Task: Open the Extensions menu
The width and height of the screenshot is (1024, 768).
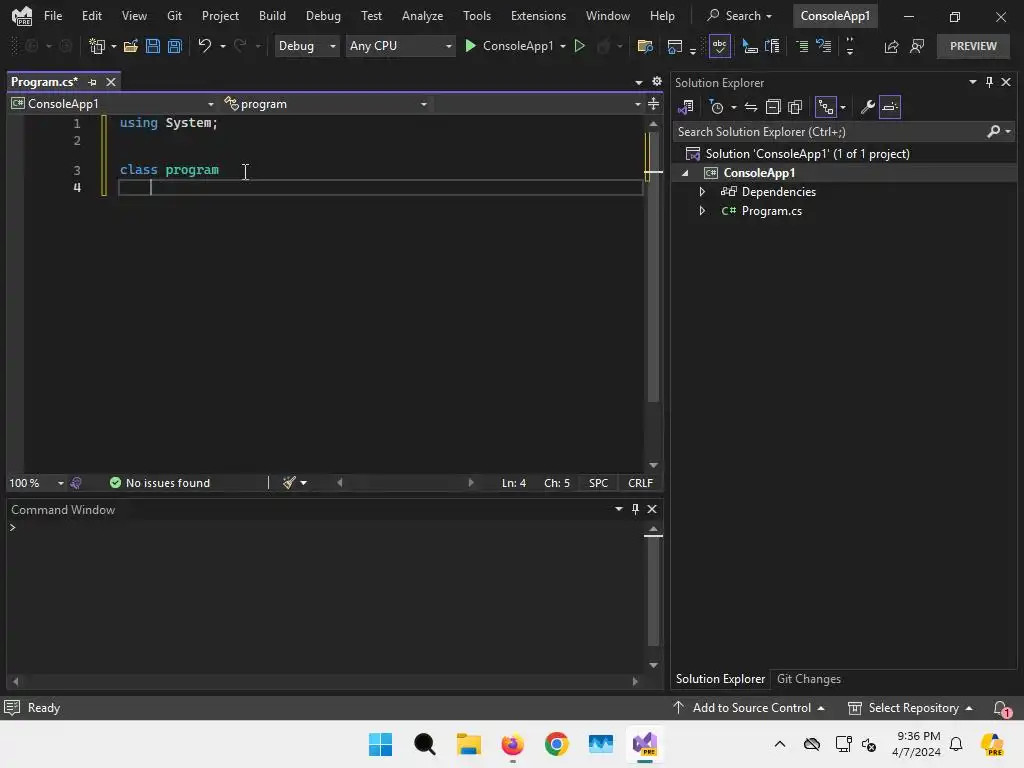Action: click(x=538, y=16)
